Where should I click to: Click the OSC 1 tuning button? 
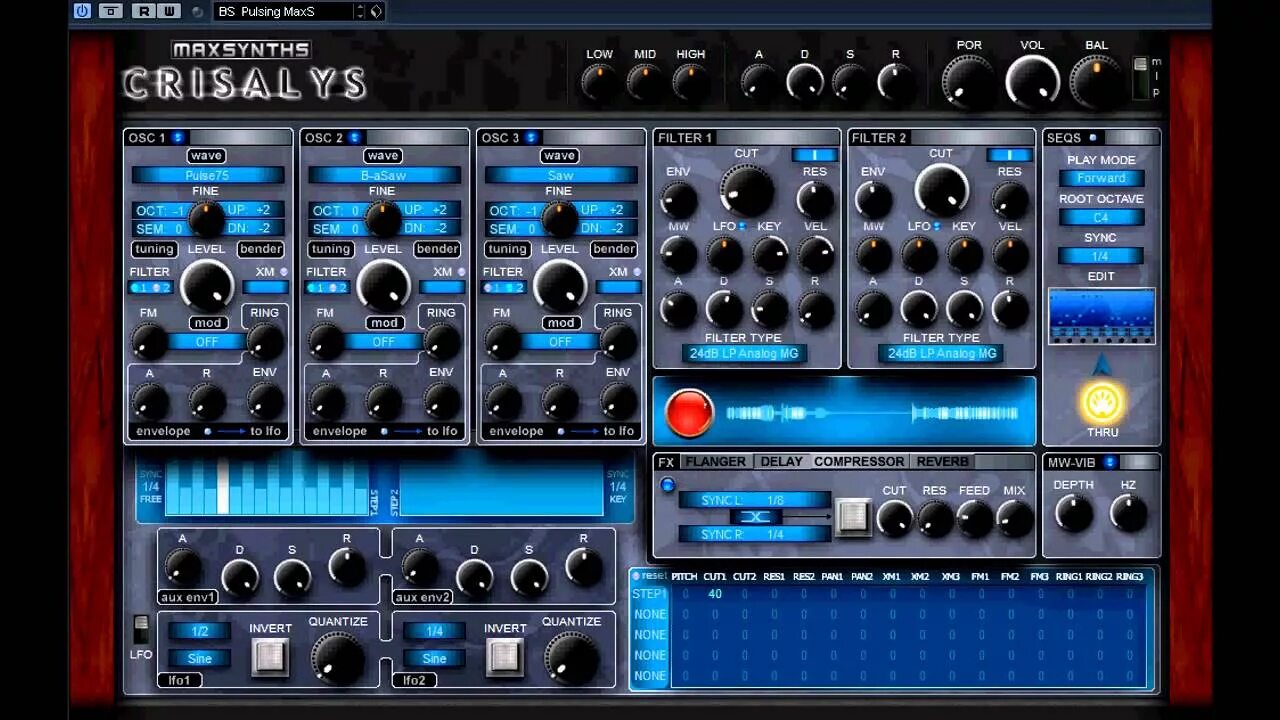(154, 249)
